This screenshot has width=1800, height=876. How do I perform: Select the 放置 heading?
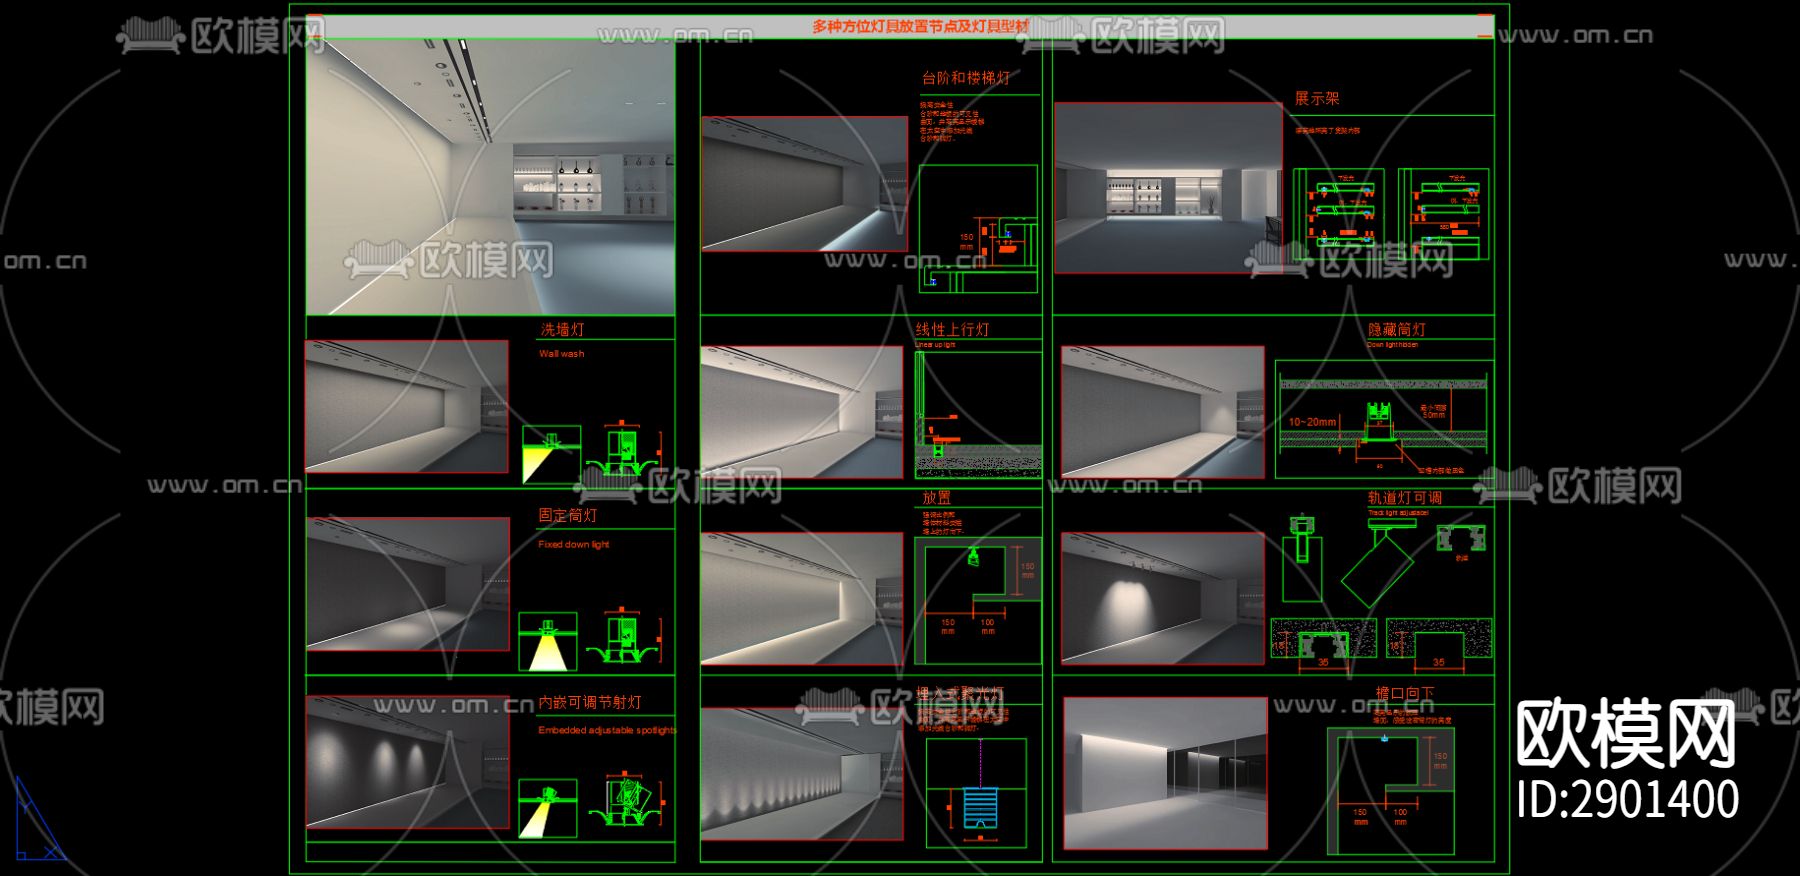pyautogui.click(x=937, y=498)
